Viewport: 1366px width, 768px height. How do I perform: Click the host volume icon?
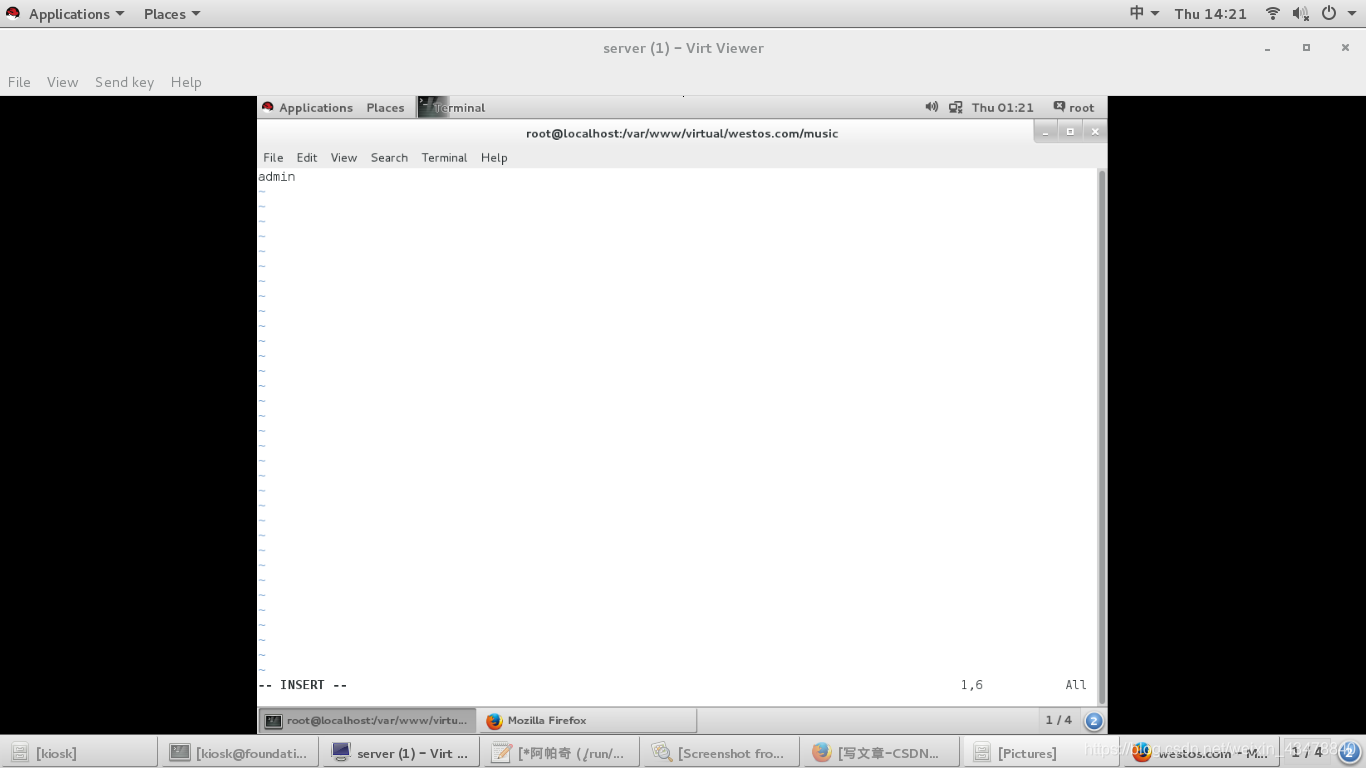[x=1300, y=14]
